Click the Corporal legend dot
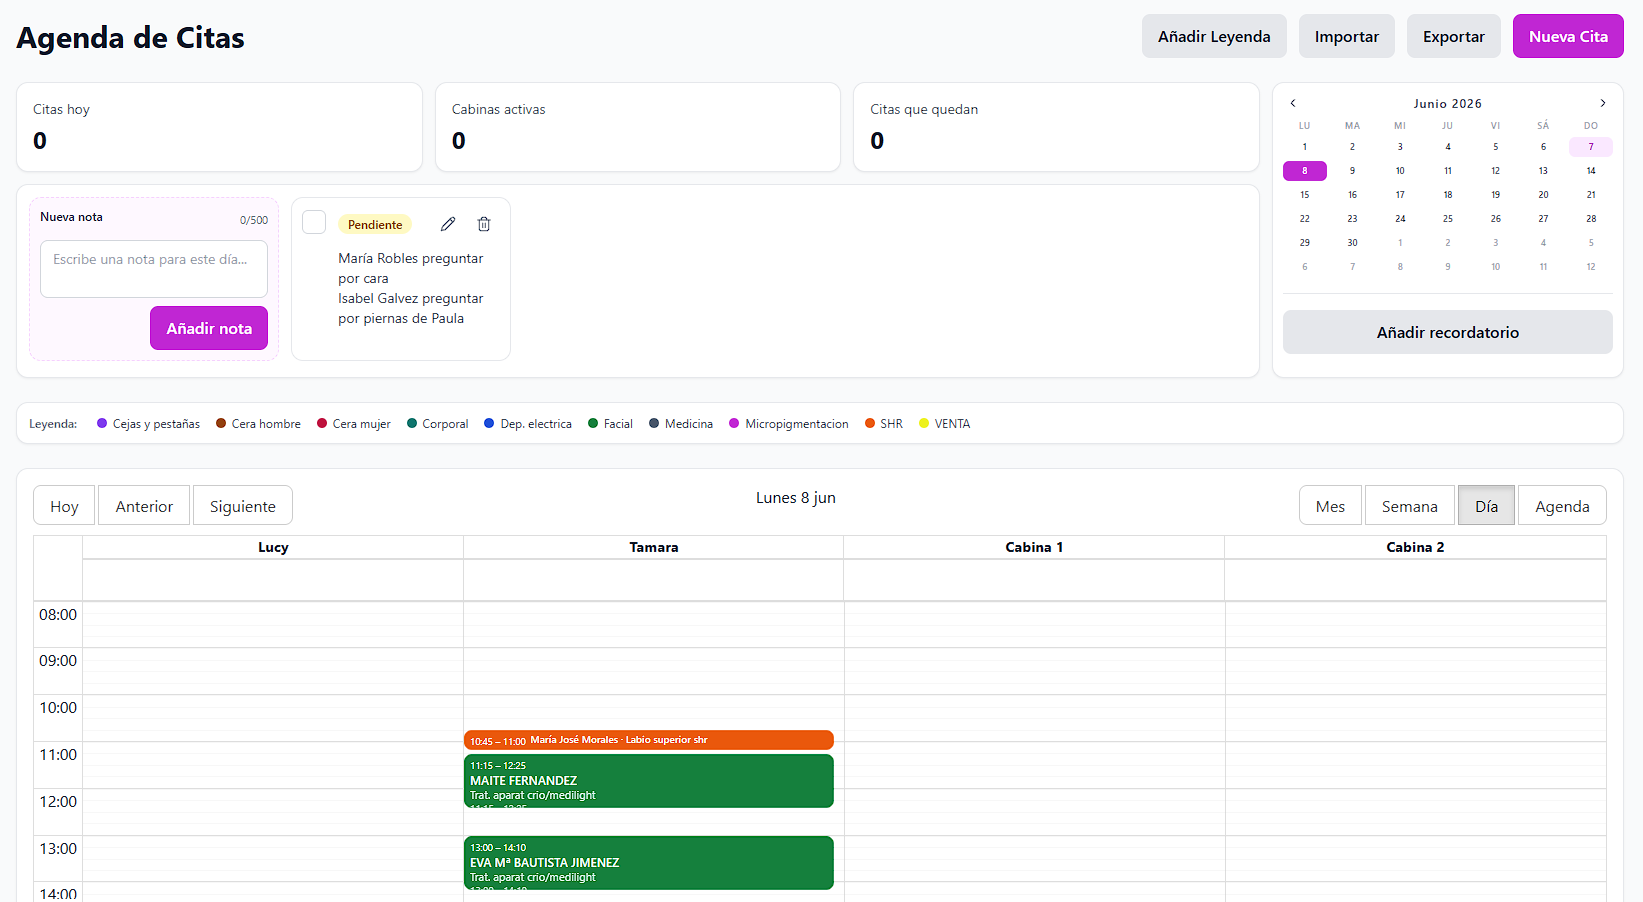Screen dimensions: 1643x902 pos(412,423)
